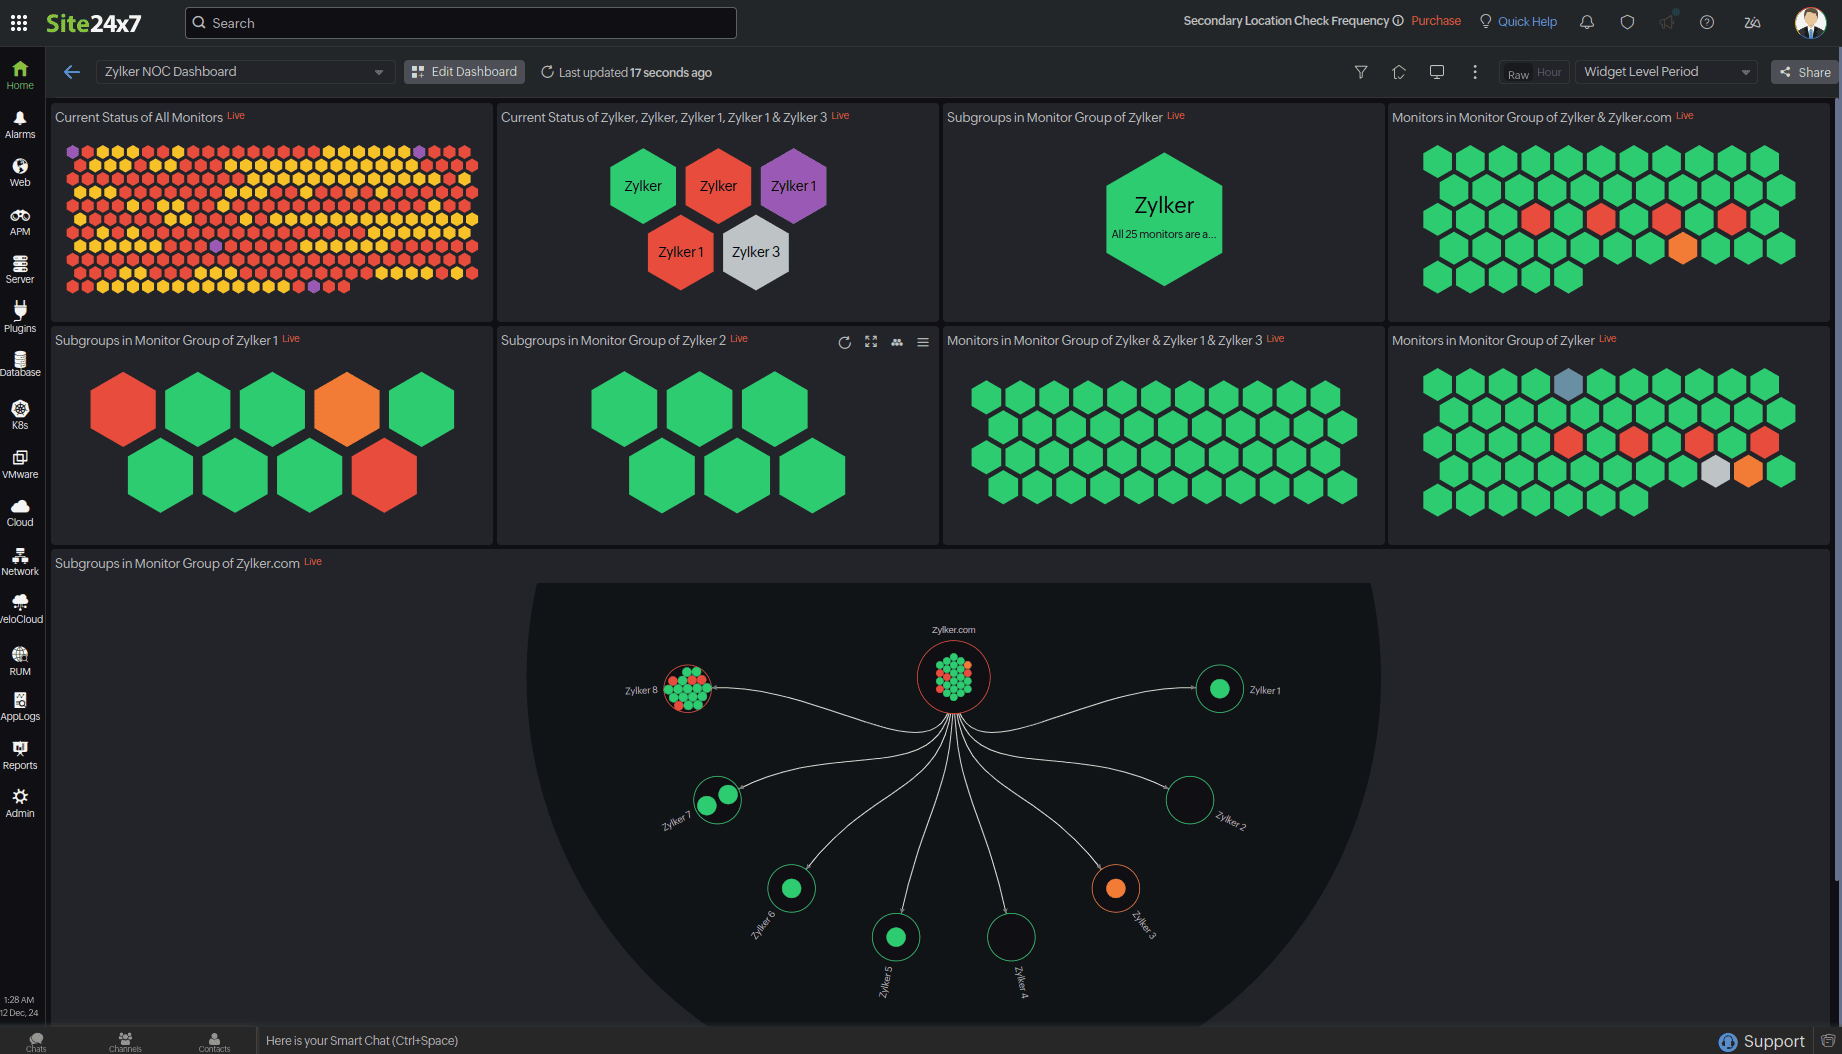The image size is (1842, 1054).
Task: Click the Purchase link
Action: 1436,21
